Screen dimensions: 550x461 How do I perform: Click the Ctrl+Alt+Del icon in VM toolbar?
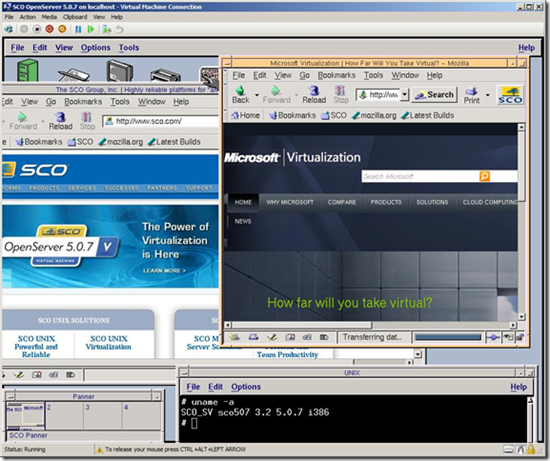pyautogui.click(x=9, y=29)
